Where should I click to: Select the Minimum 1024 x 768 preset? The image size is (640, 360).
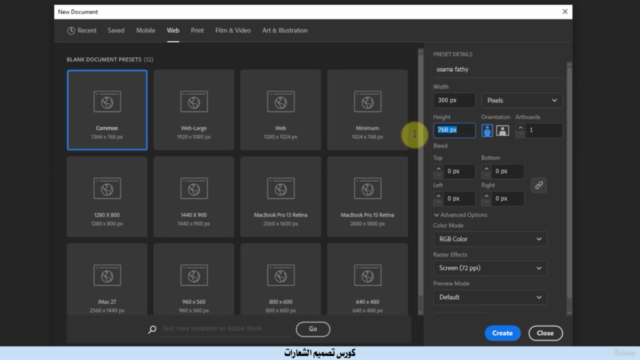click(x=367, y=110)
